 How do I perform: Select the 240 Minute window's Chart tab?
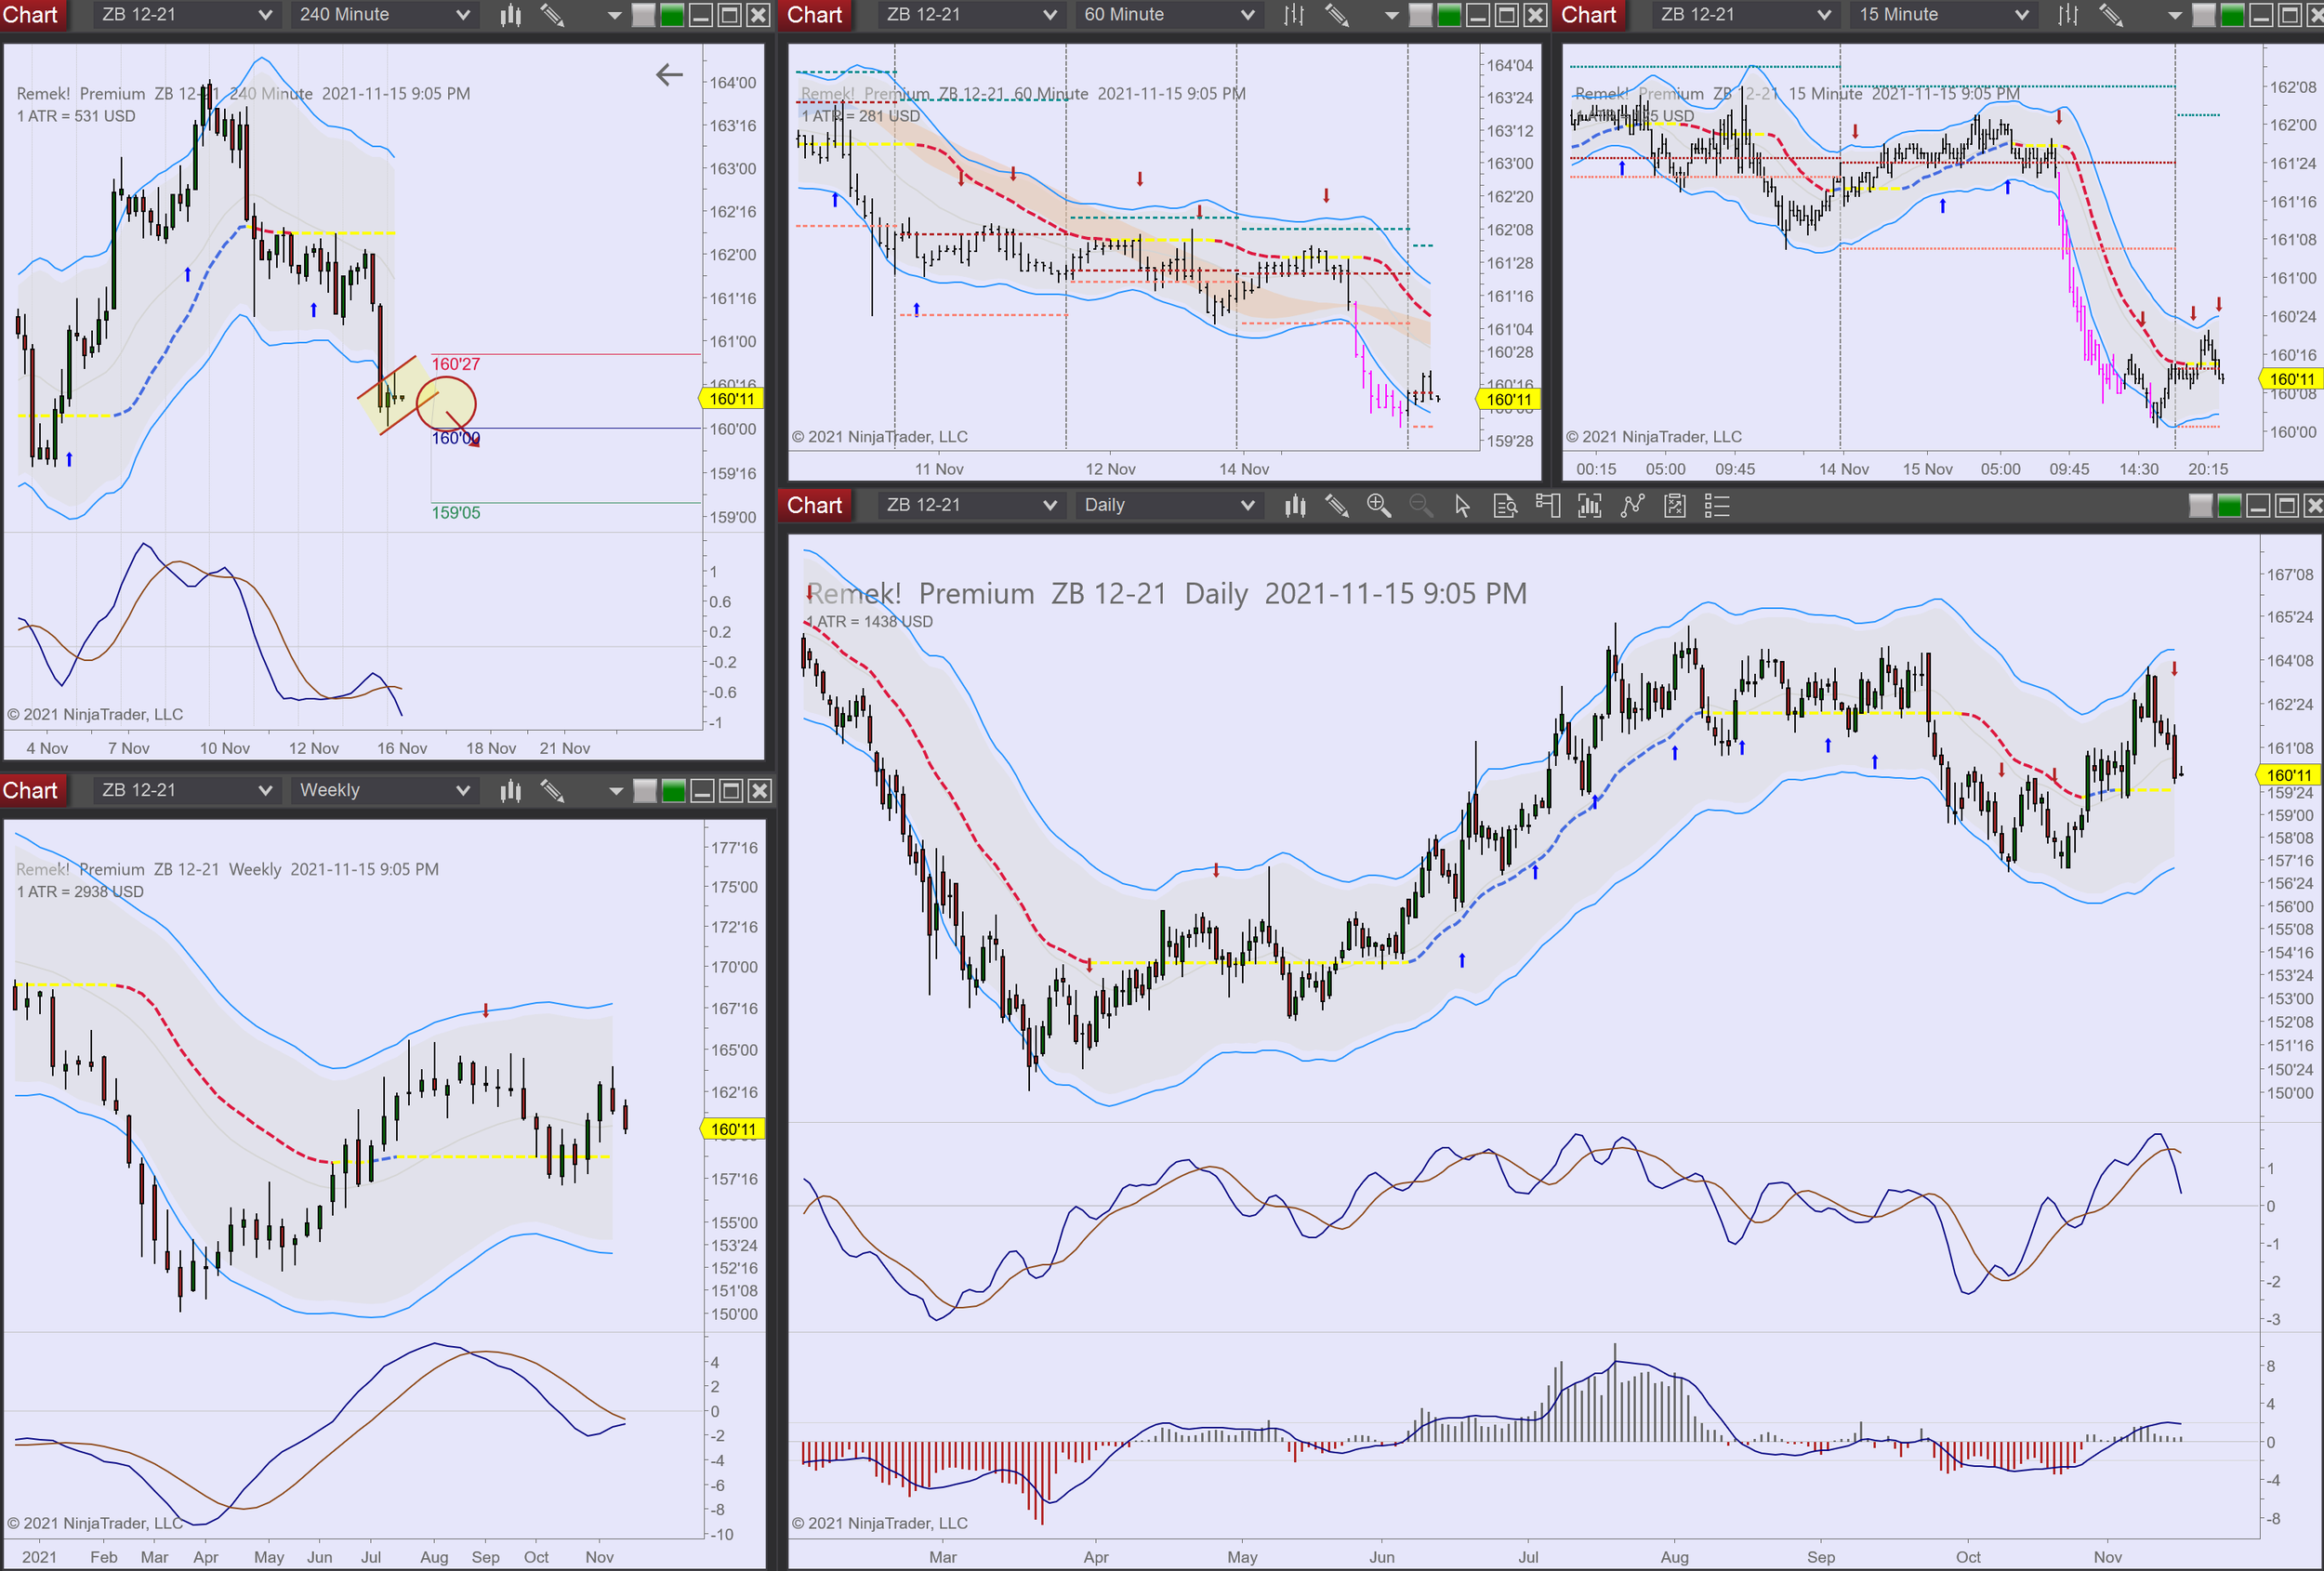click(31, 15)
